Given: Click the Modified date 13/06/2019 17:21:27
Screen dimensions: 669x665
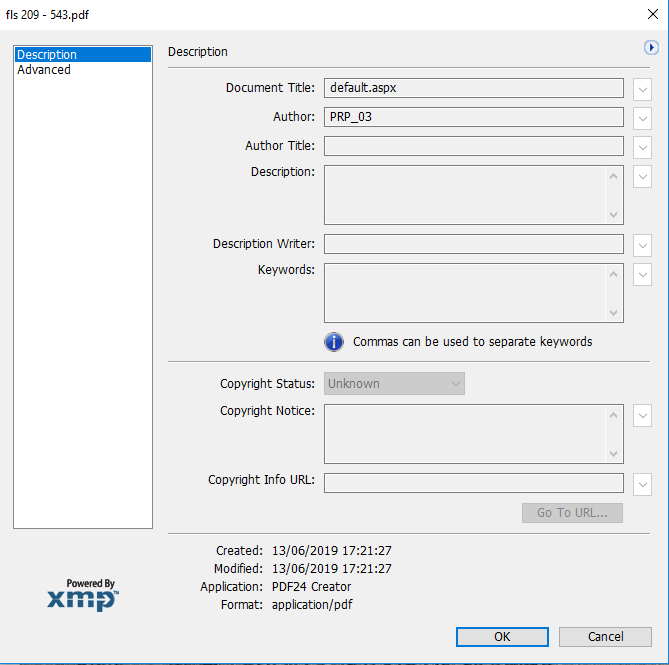Looking at the screenshot, I should (x=332, y=569).
